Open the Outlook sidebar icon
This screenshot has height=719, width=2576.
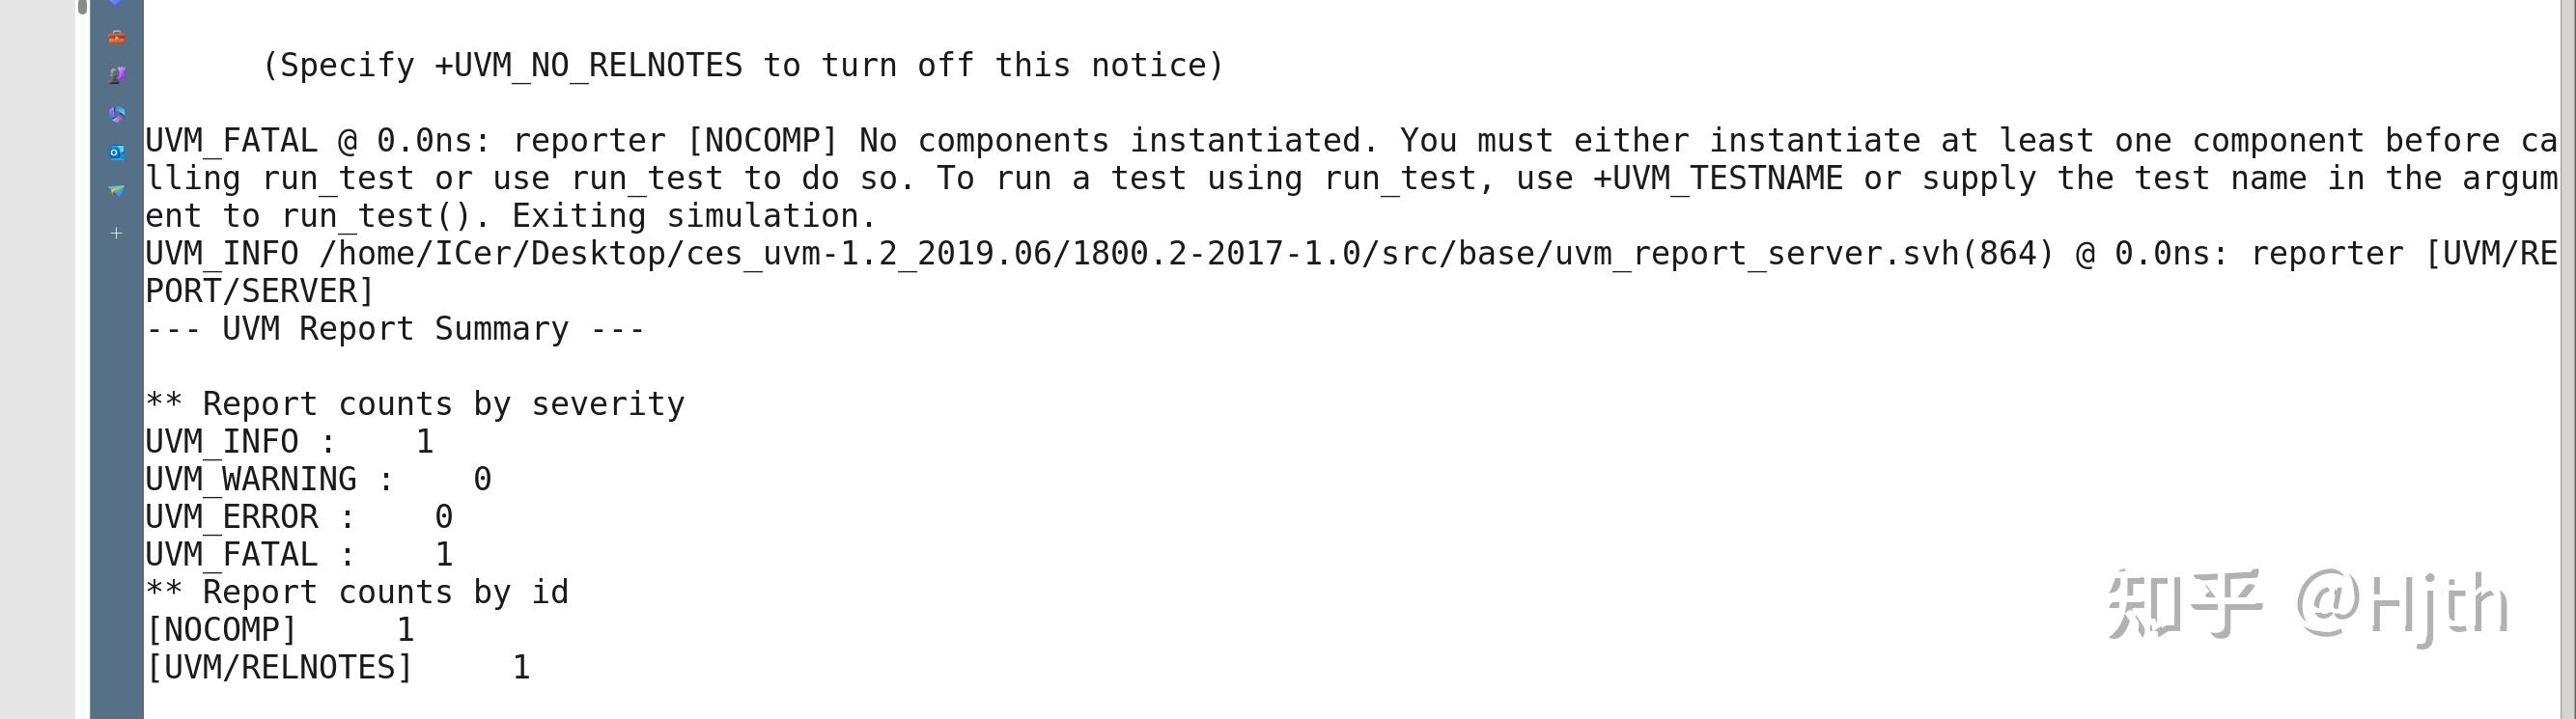click(117, 152)
